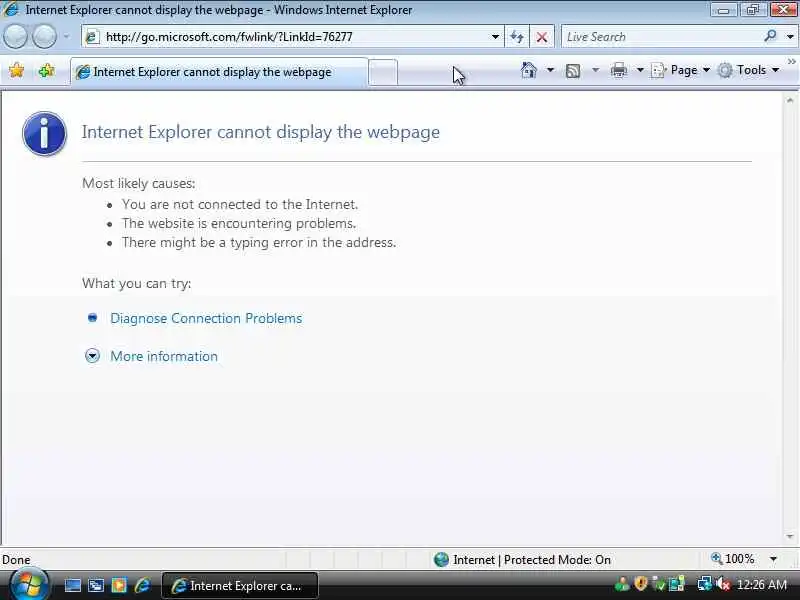Open the search provider options dropdown
Image resolution: width=800 pixels, height=600 pixels.
(790, 37)
